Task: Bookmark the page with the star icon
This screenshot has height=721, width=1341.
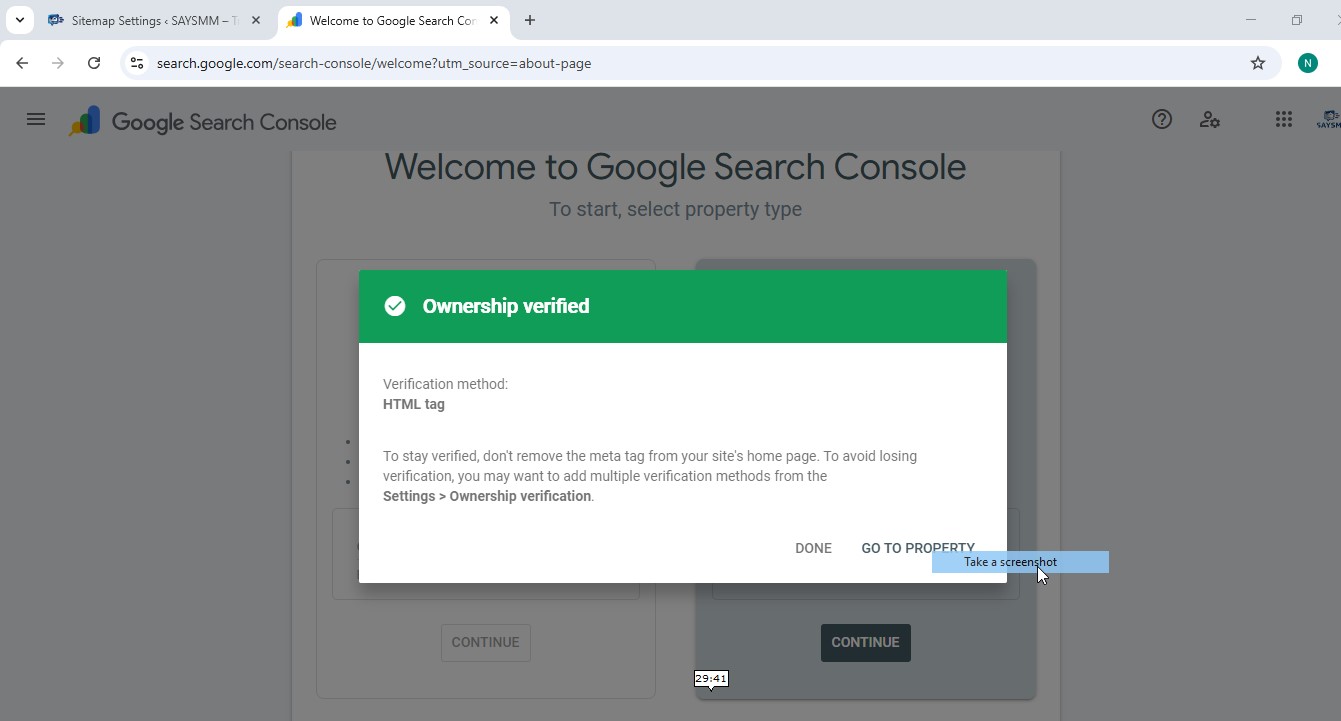Action: [x=1257, y=62]
